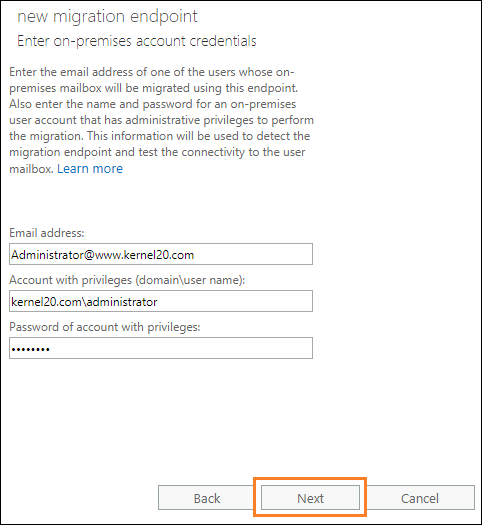This screenshot has height=525, width=482.
Task: Click the Next button
Action: tap(310, 498)
